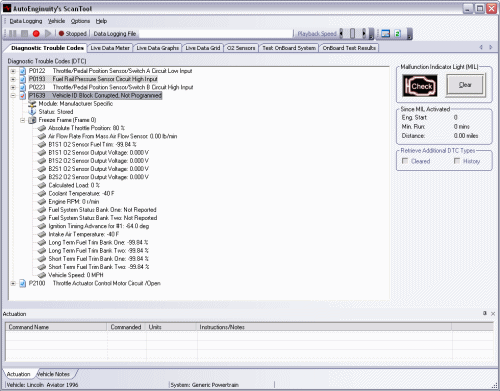Click the Clear MIL button

coord(465,85)
